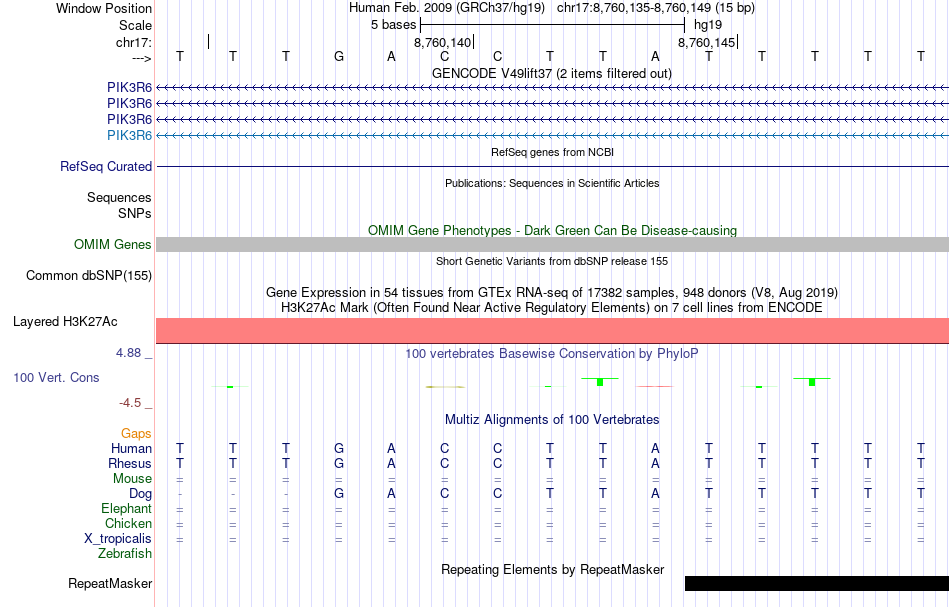Click the red negative PhyloP conservation bar
Viewport: 950px width, 607px height.
654,386
